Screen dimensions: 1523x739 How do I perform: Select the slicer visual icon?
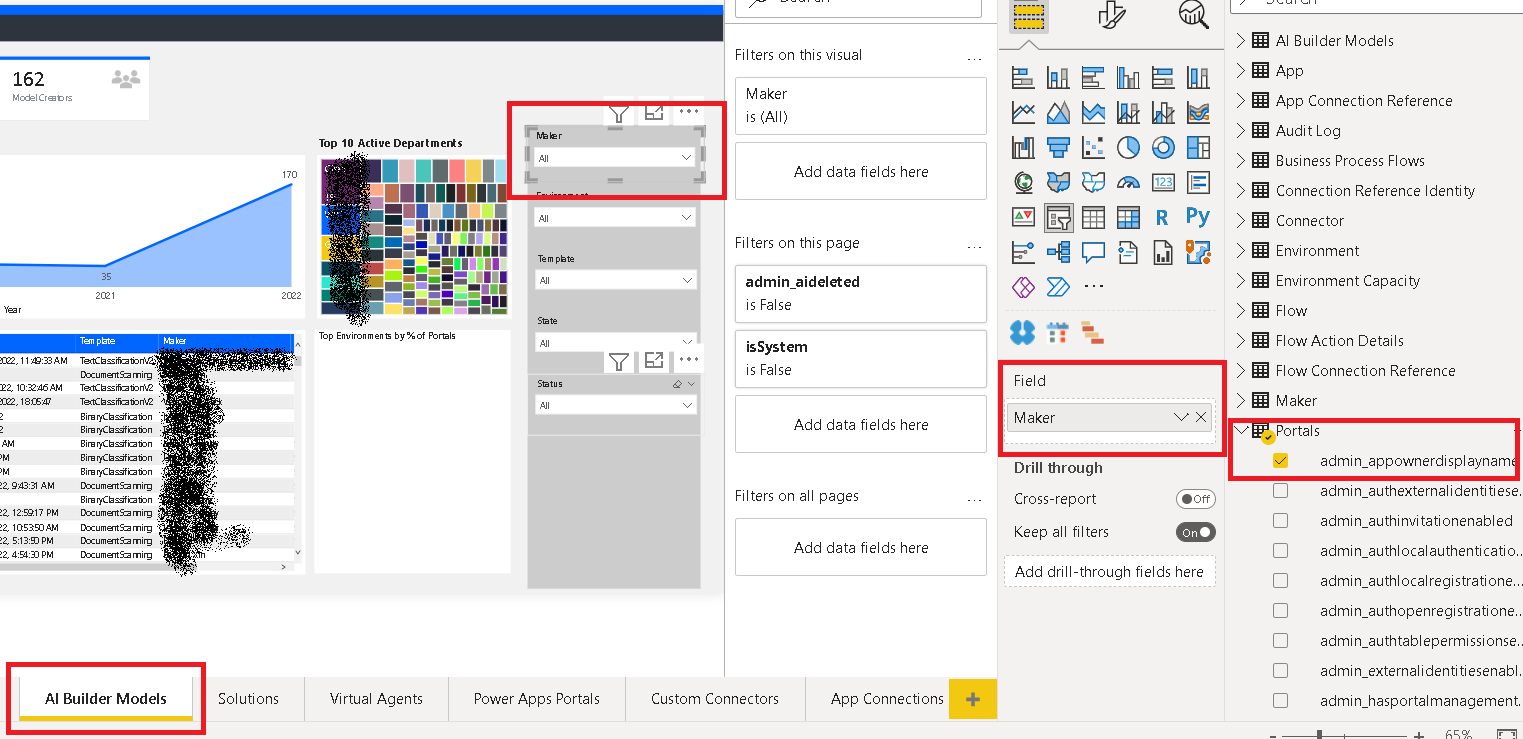[1058, 217]
